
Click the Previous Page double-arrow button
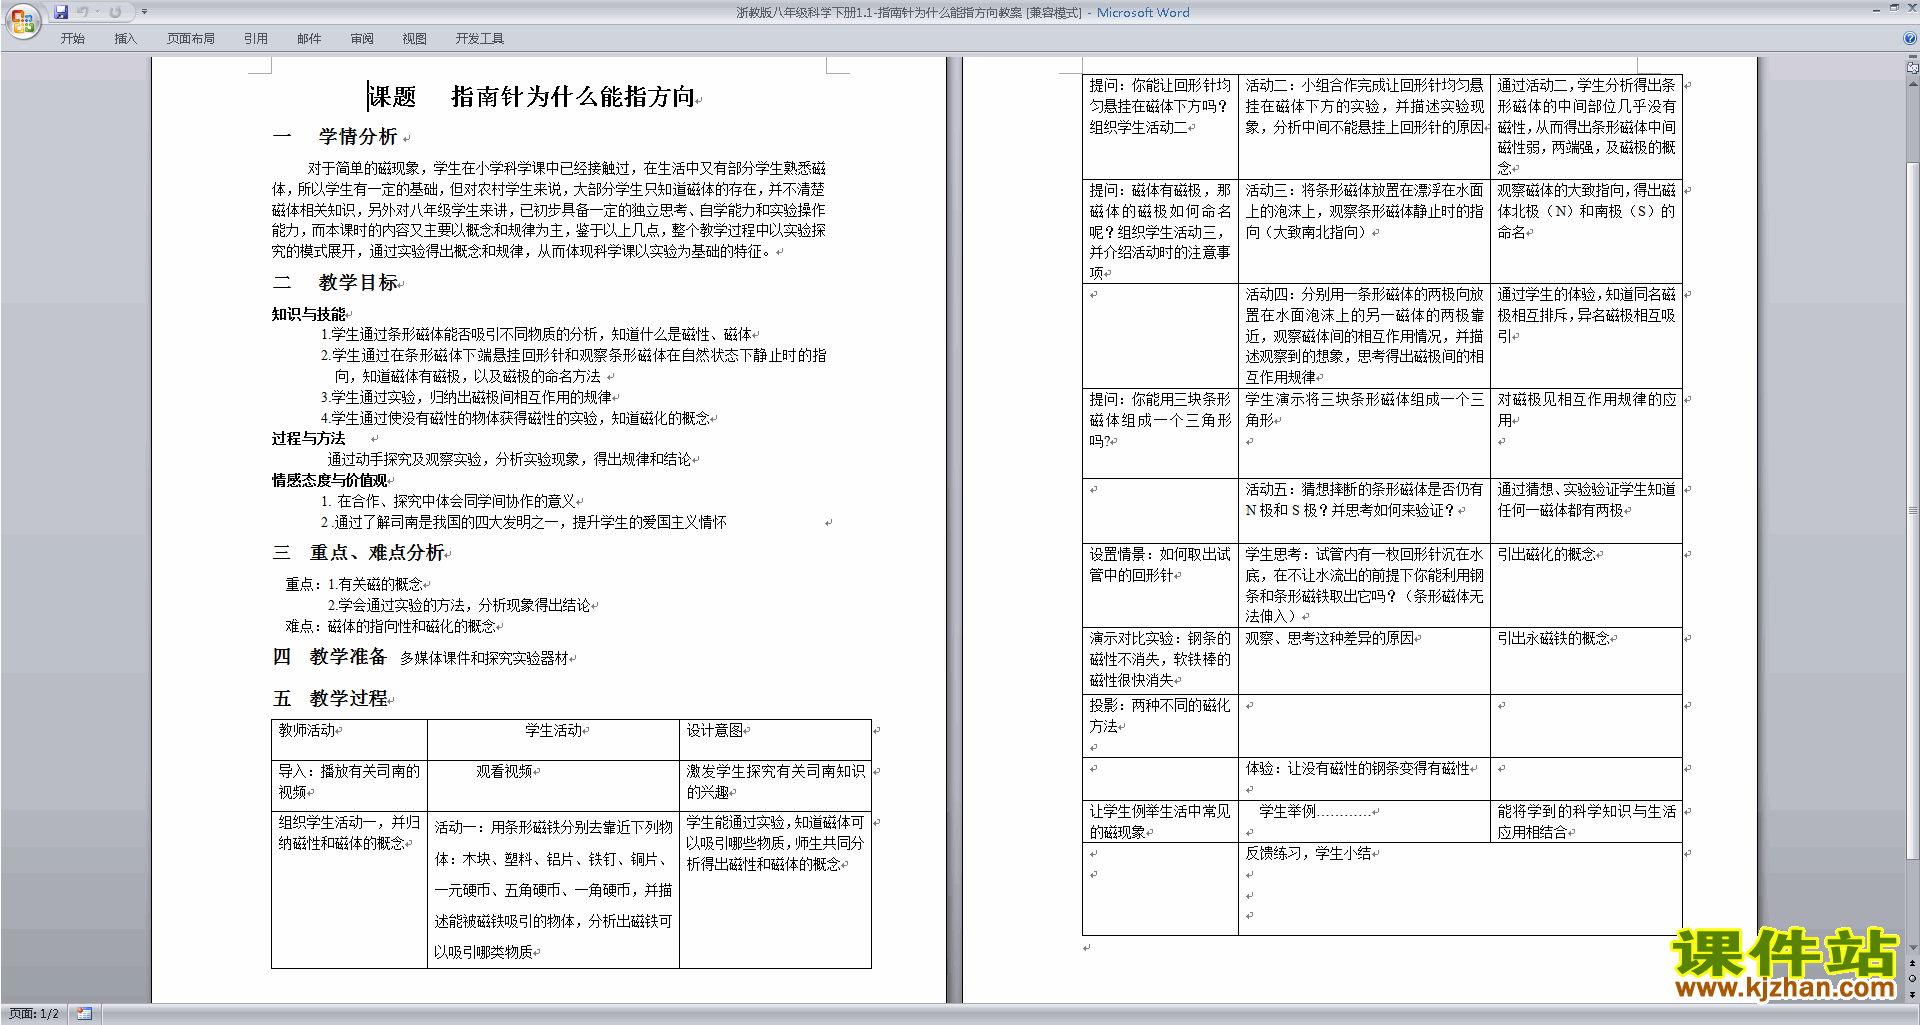[x=1912, y=963]
